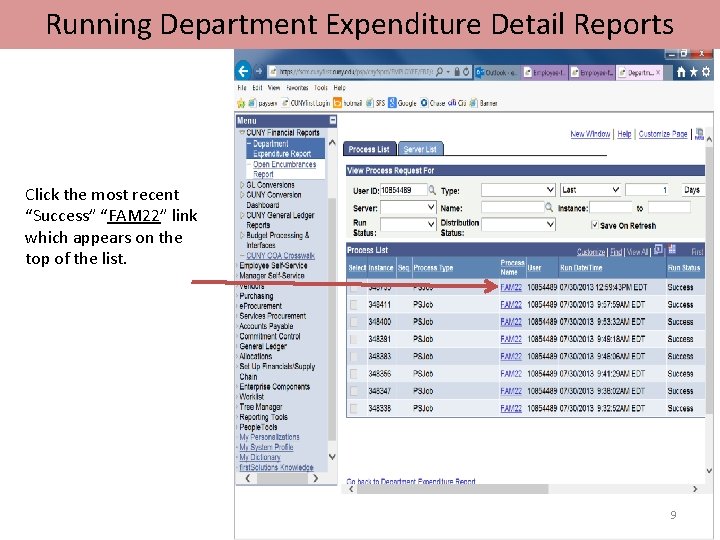Tick the Select checkbox for instance 348383
This screenshot has width=720, height=540.
coord(354,356)
